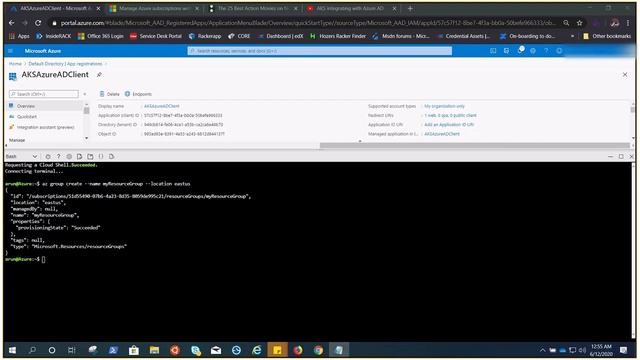
Task: Switch to Manage Azure subscriptions tab
Action: pos(153,9)
